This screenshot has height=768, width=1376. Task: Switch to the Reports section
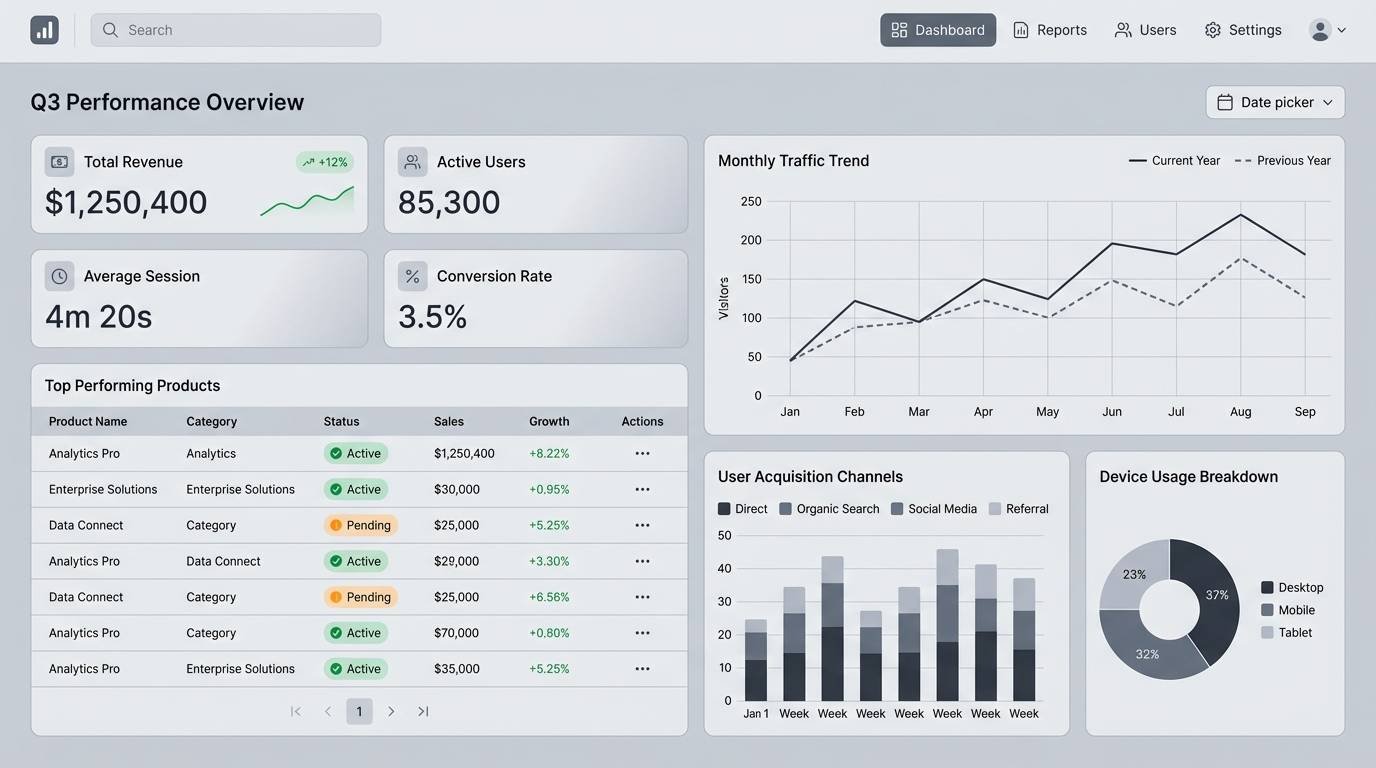click(x=1049, y=29)
